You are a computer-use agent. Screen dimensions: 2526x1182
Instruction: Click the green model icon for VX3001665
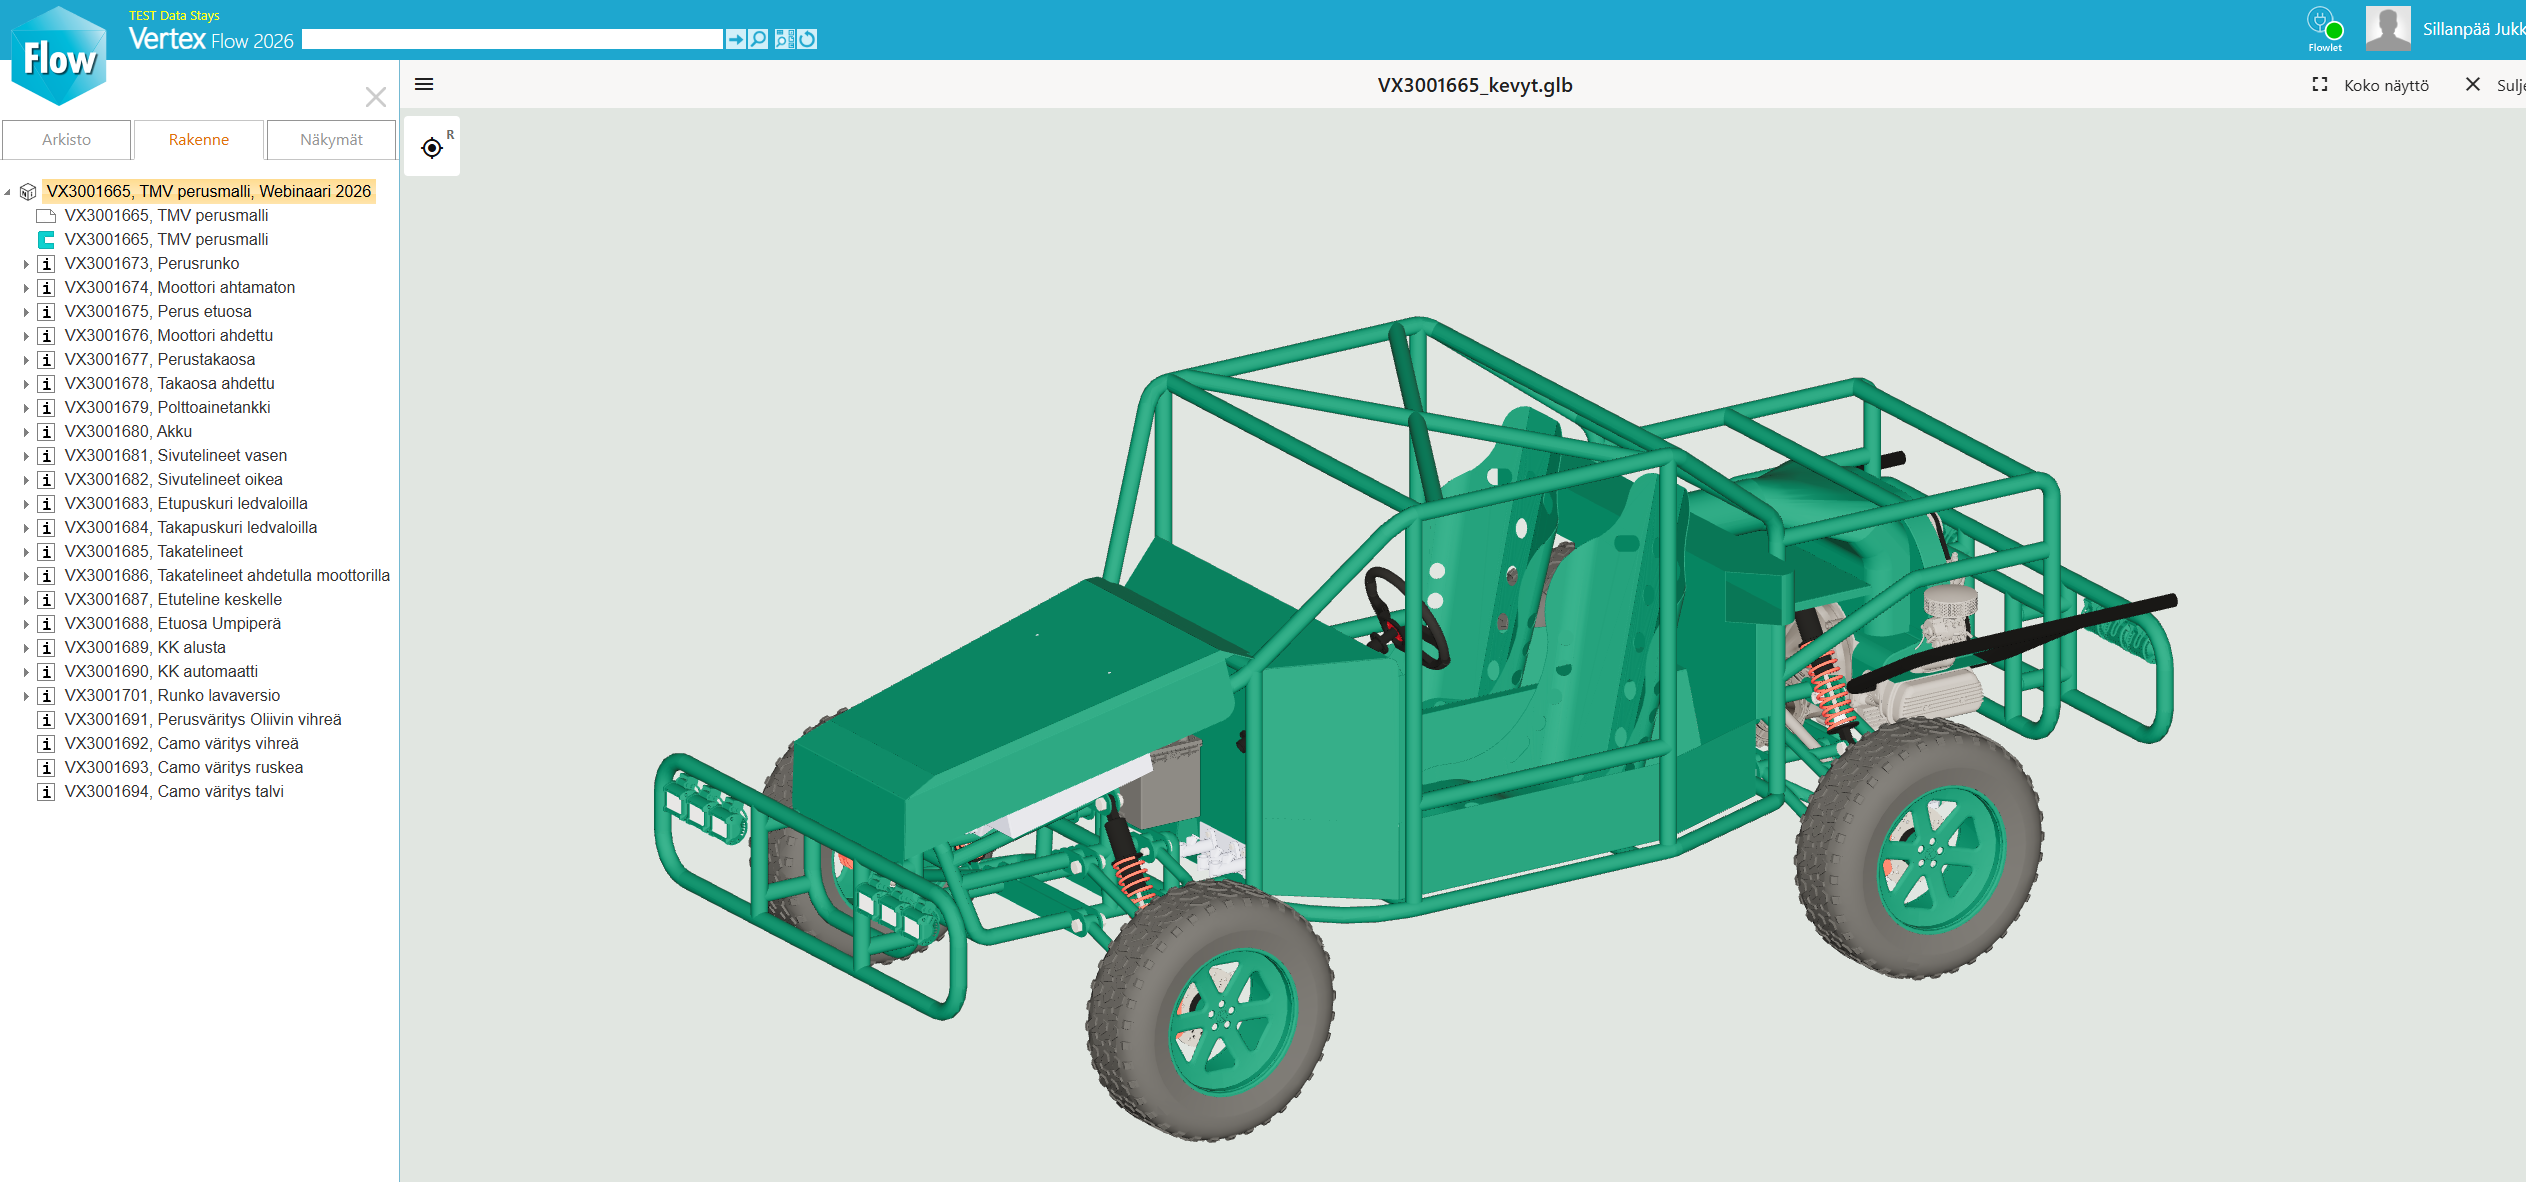click(46, 240)
